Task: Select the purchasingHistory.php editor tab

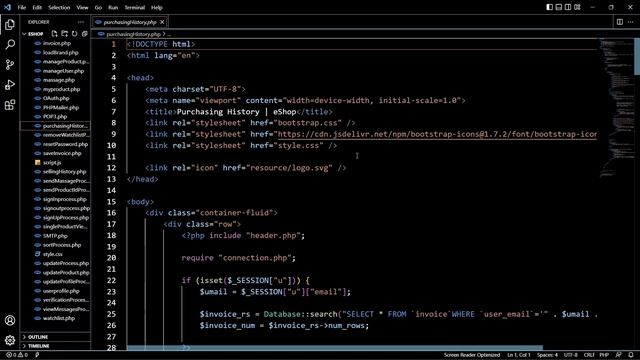Action: pos(129,22)
